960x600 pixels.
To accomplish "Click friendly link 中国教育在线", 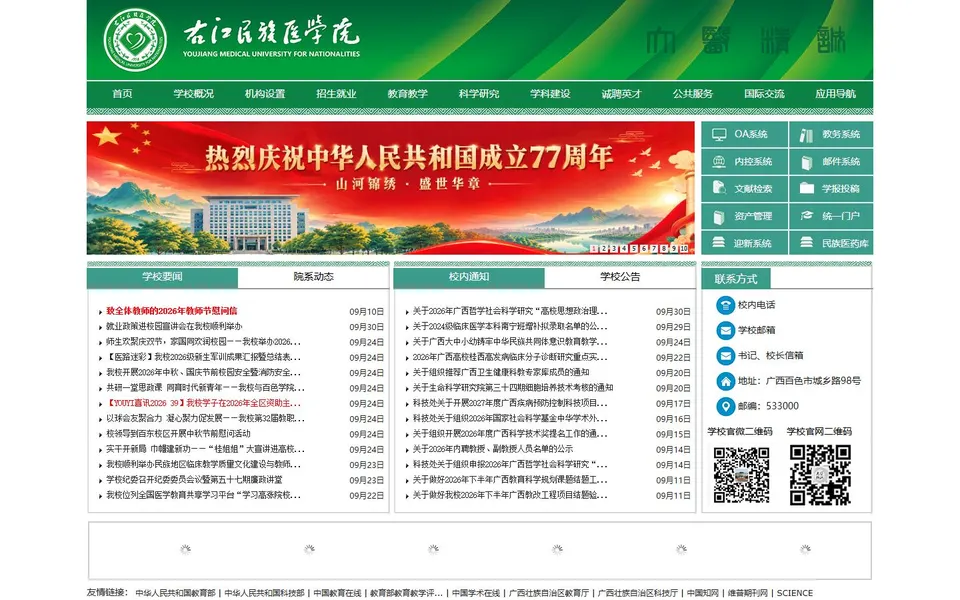I will tap(337, 593).
